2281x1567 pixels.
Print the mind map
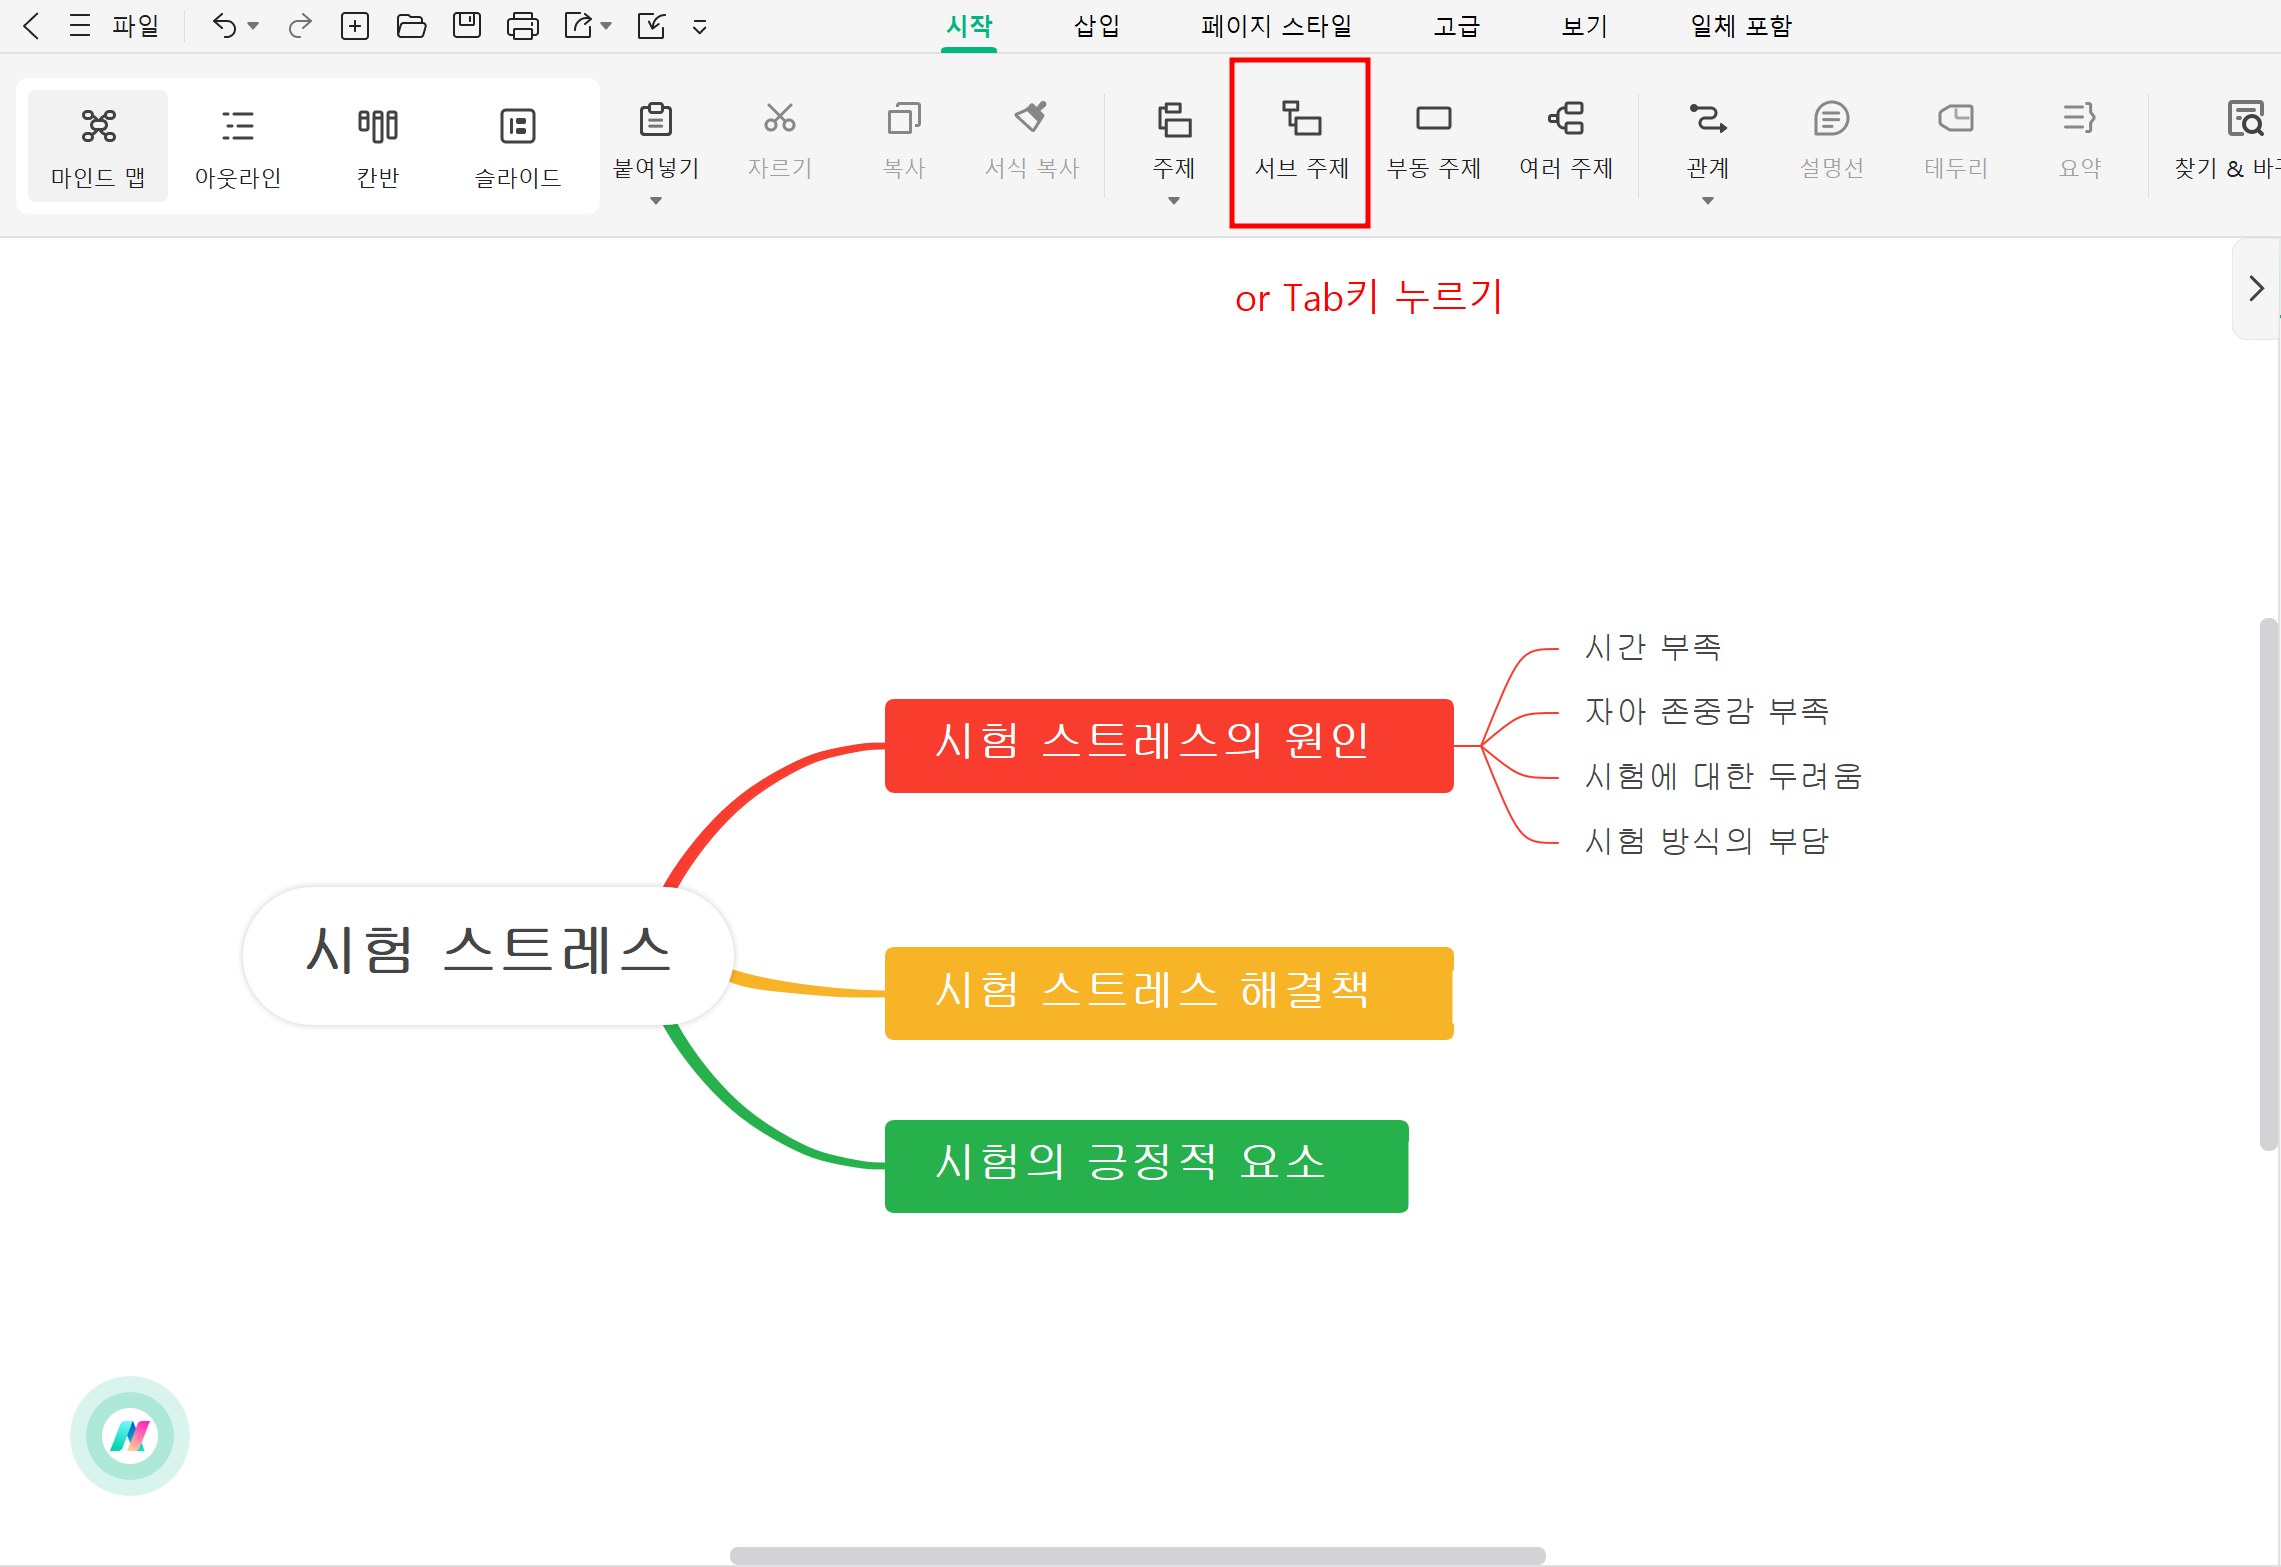point(523,26)
